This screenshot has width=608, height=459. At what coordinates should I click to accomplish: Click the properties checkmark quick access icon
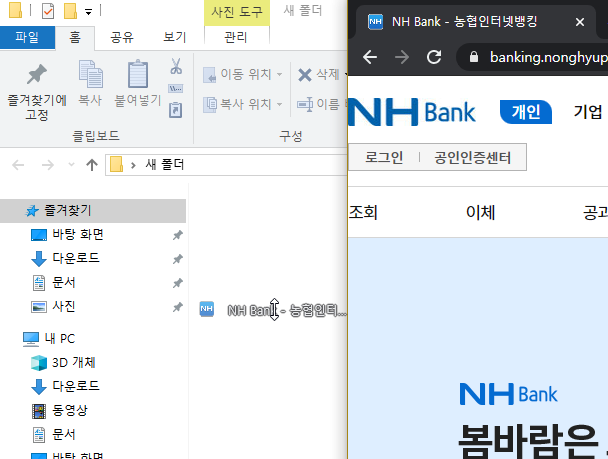(48, 11)
